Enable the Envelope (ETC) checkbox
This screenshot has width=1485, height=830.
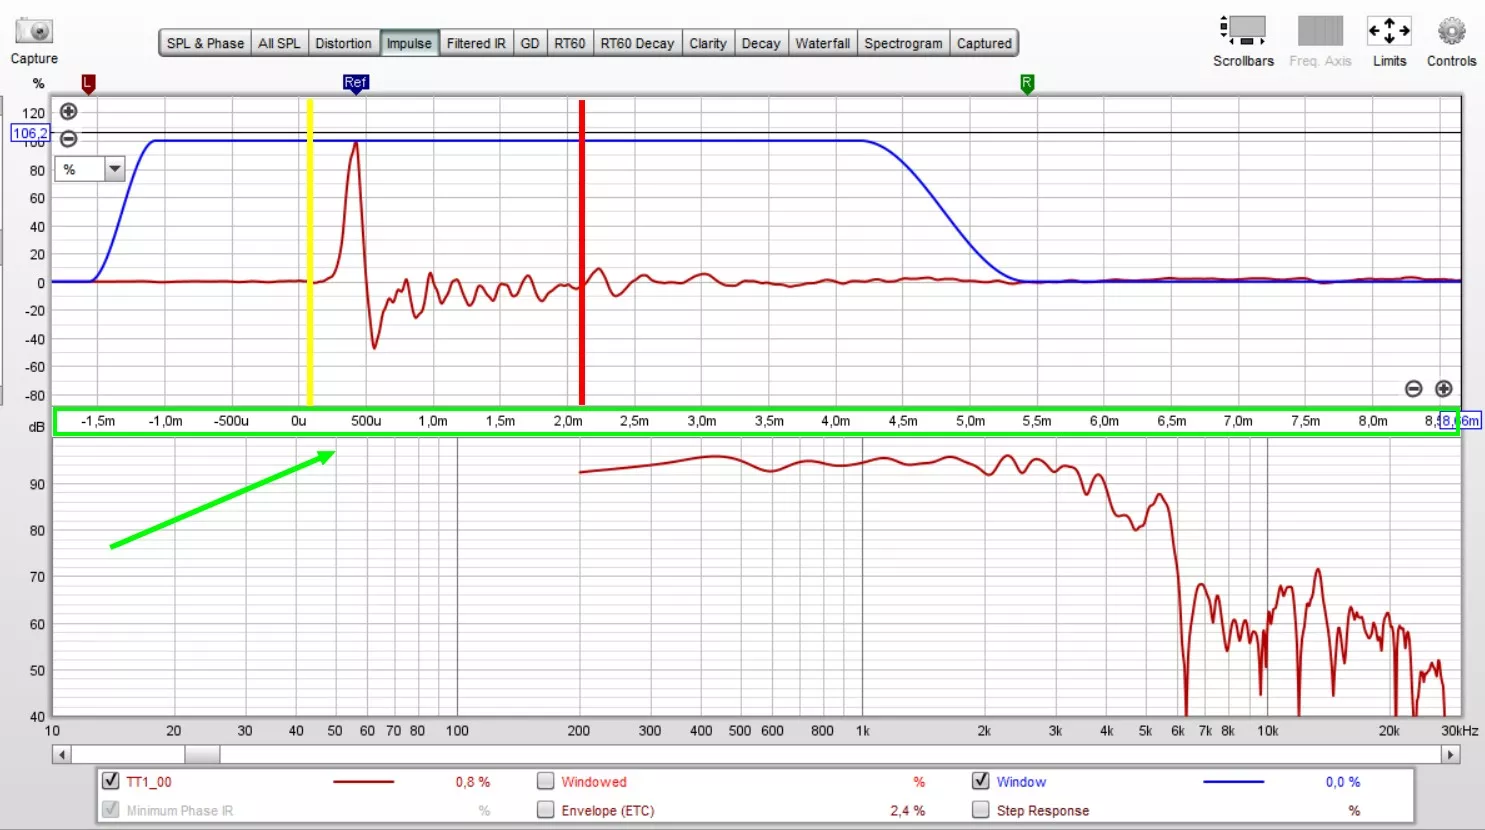coord(546,810)
